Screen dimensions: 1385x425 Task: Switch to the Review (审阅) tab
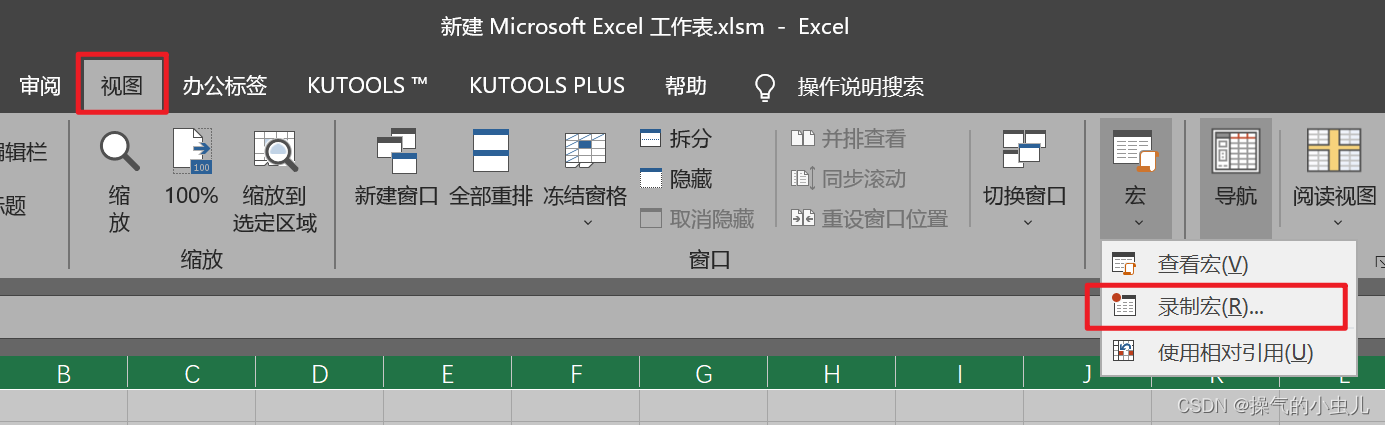pyautogui.click(x=40, y=86)
